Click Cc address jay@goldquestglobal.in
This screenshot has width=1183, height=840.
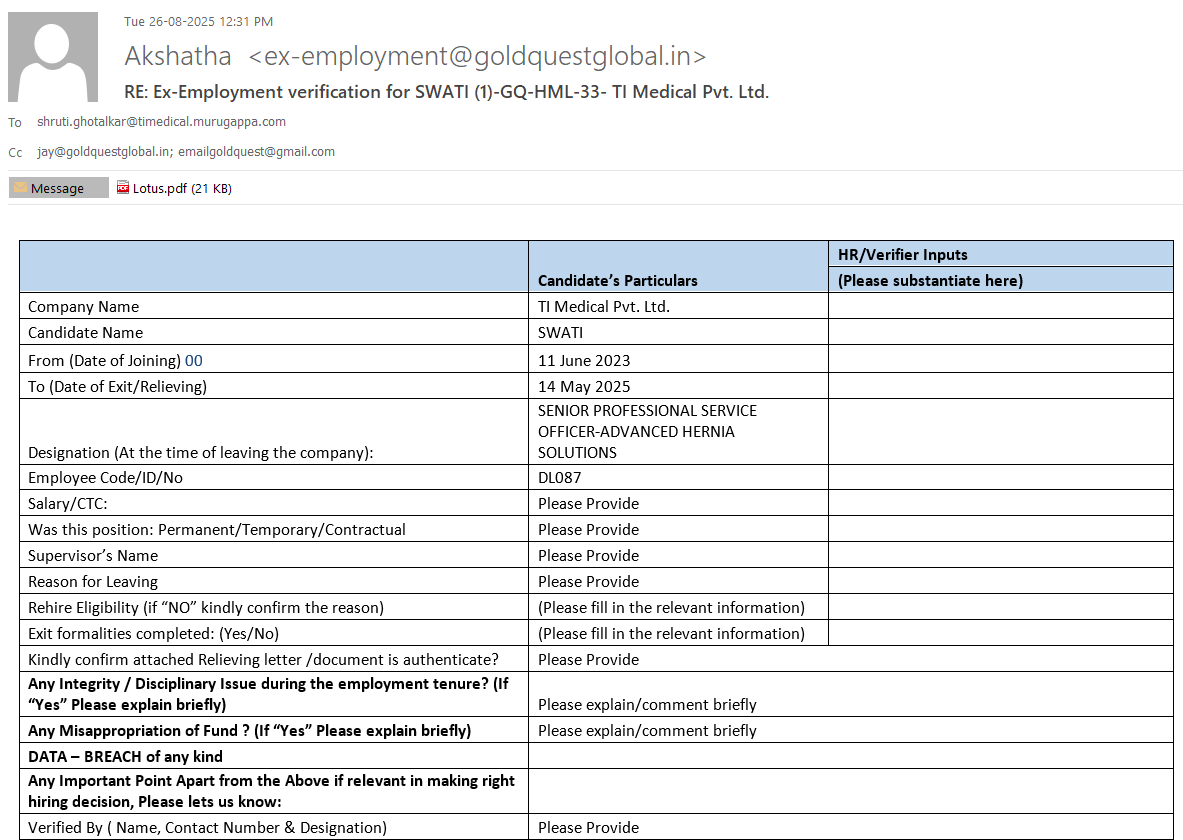[x=103, y=152]
